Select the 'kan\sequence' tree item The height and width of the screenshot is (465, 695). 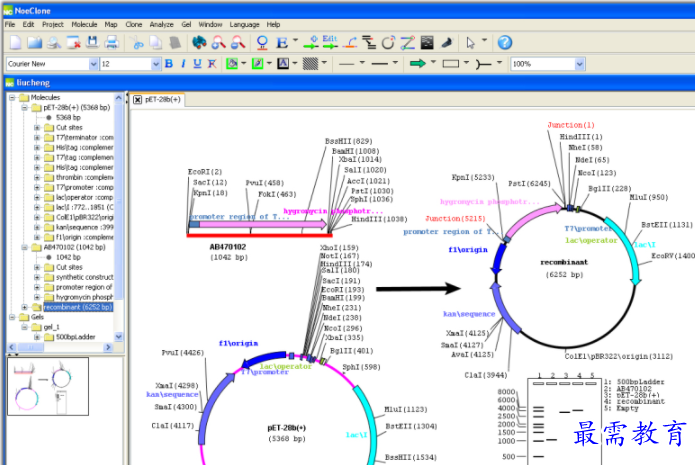coord(84,227)
